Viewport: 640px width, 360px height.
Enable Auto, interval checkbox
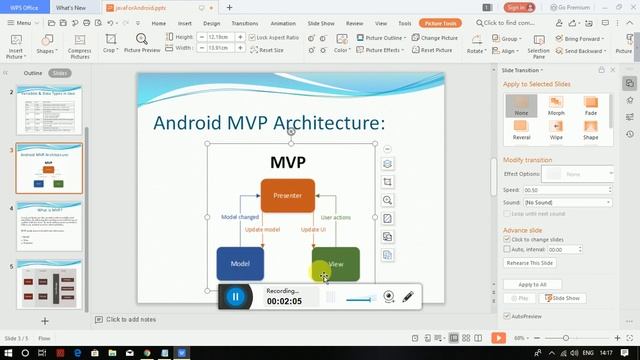pos(507,249)
